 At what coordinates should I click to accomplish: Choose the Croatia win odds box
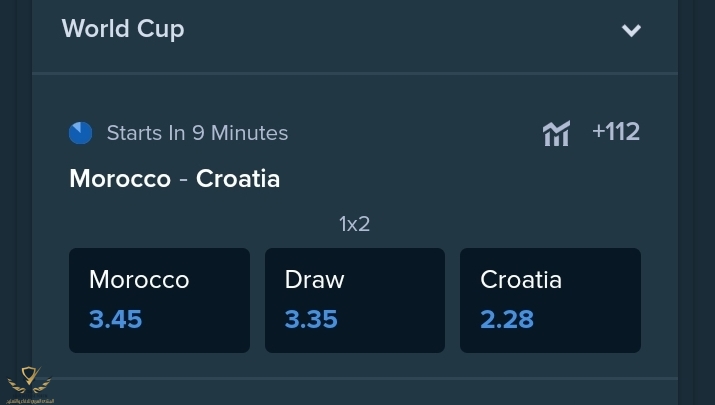[x=550, y=300]
